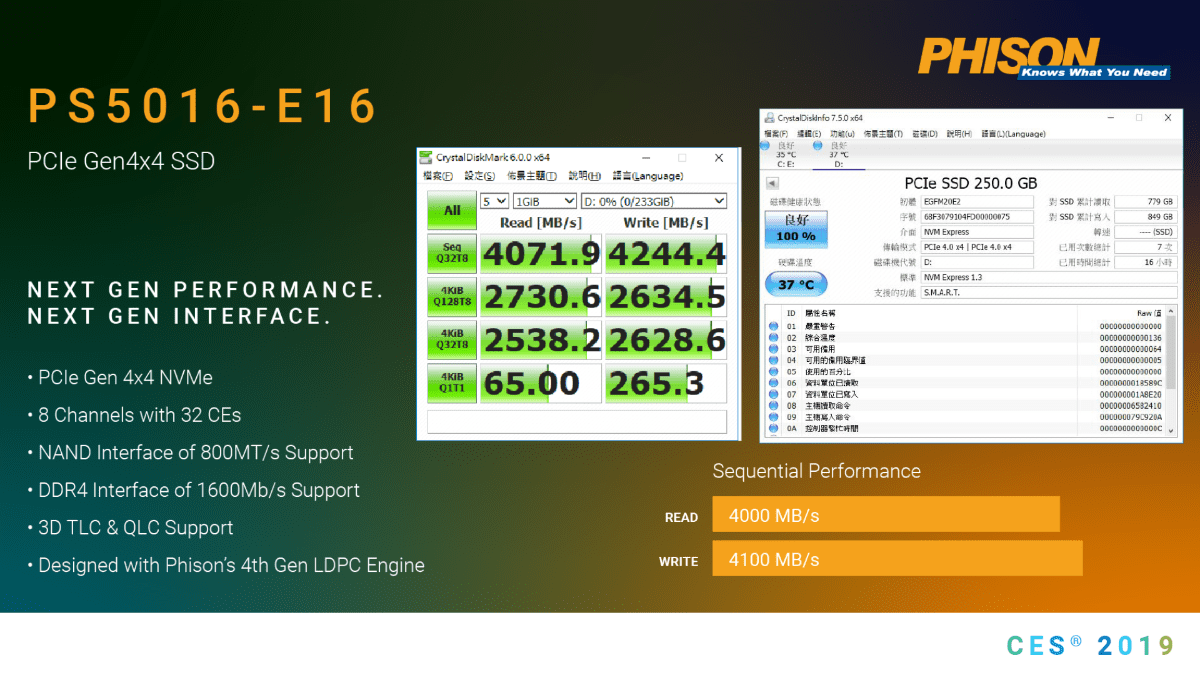
Task: Click the CrystalDiskMark title bar app icon
Action: [x=427, y=157]
